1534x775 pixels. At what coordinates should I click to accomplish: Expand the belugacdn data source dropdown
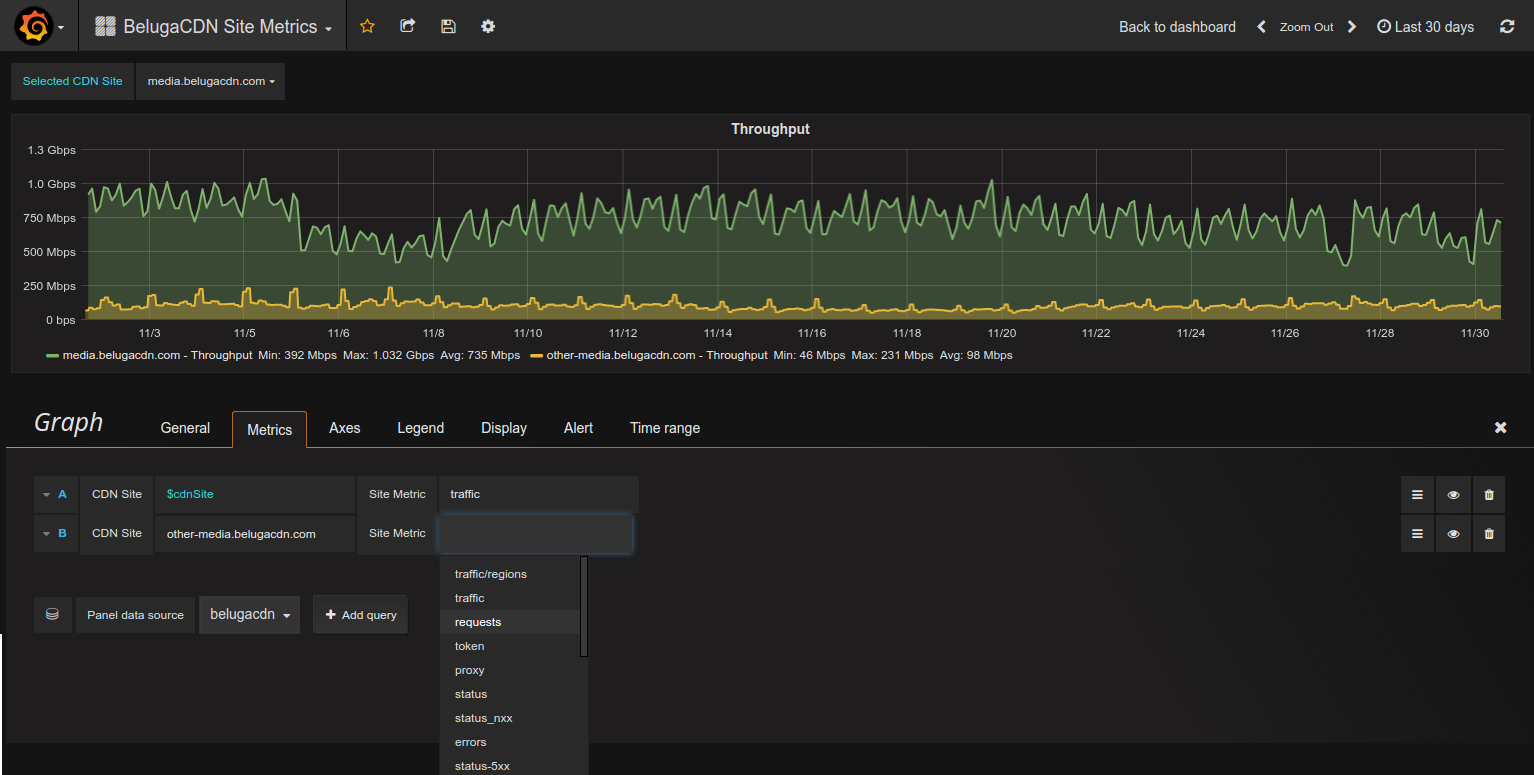pos(249,615)
